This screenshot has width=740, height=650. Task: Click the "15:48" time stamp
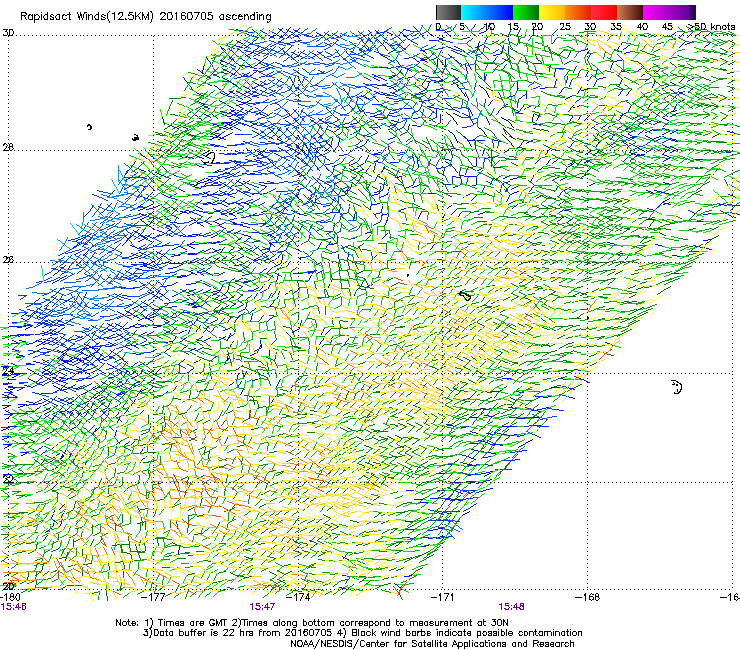point(512,607)
